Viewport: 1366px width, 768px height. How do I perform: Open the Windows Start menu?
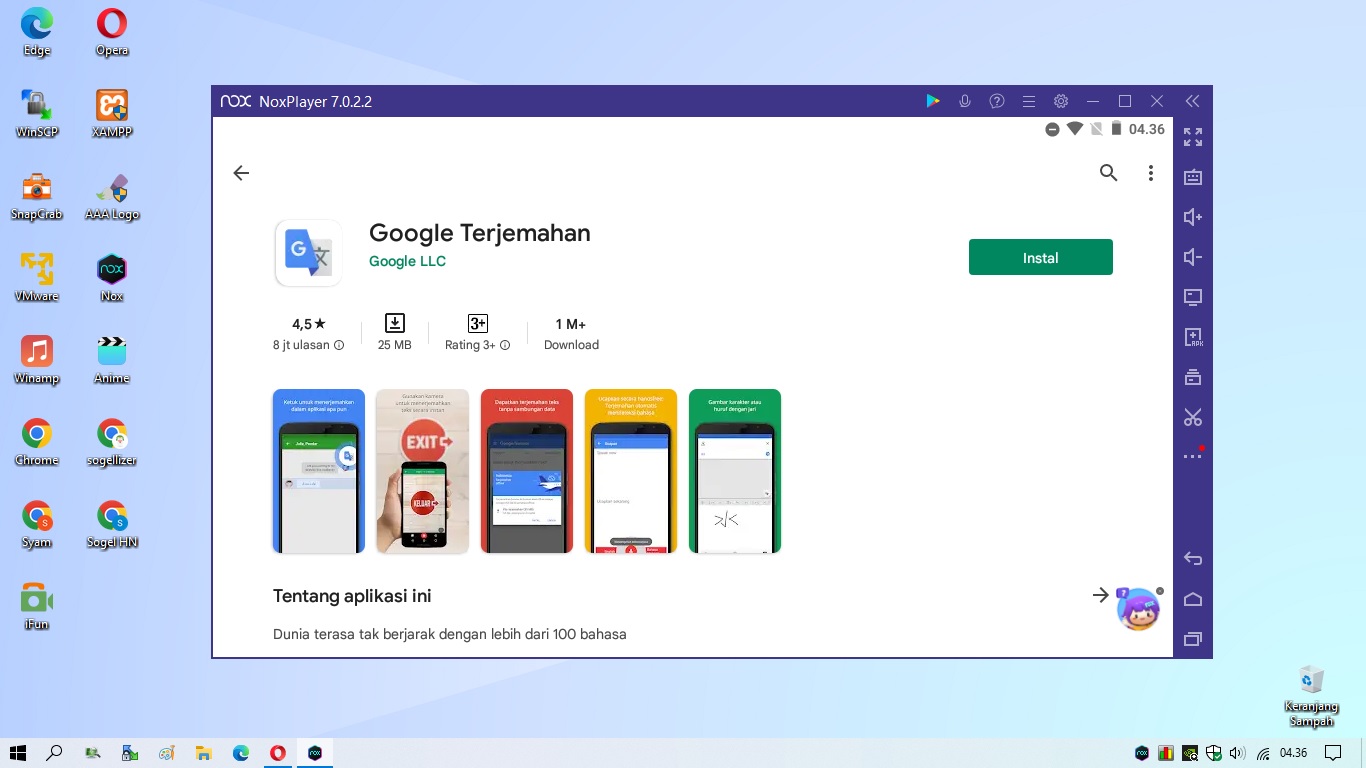(x=17, y=753)
